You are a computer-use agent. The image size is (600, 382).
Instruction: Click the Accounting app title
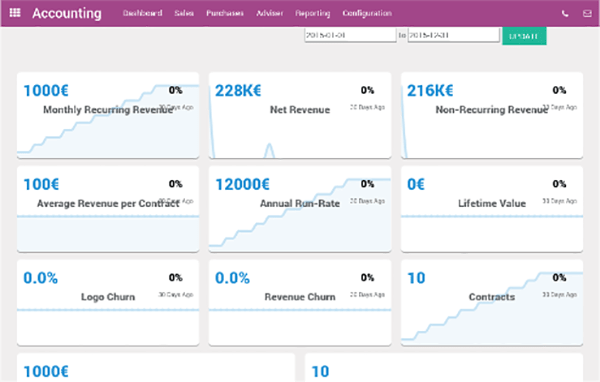(67, 13)
